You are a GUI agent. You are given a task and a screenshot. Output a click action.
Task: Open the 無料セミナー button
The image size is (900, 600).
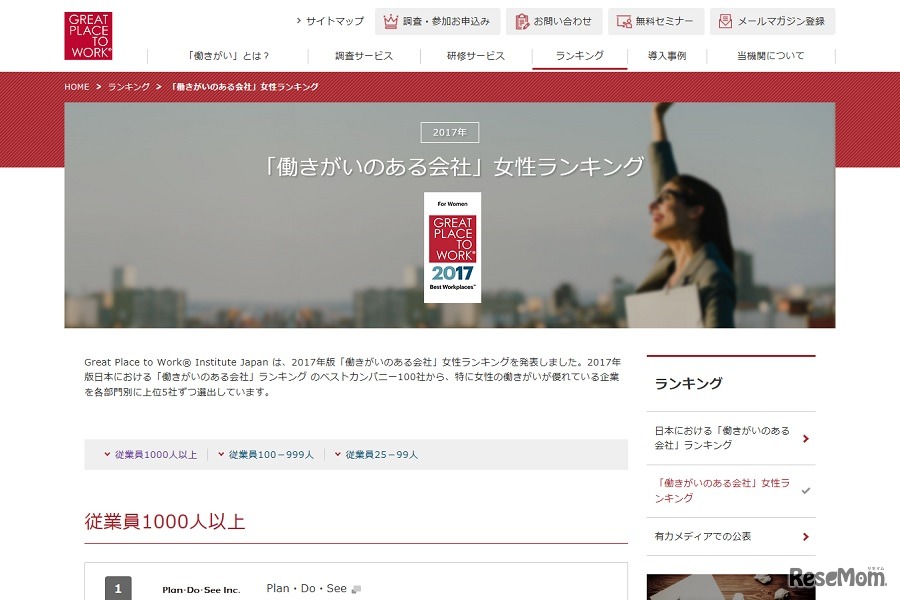[656, 21]
